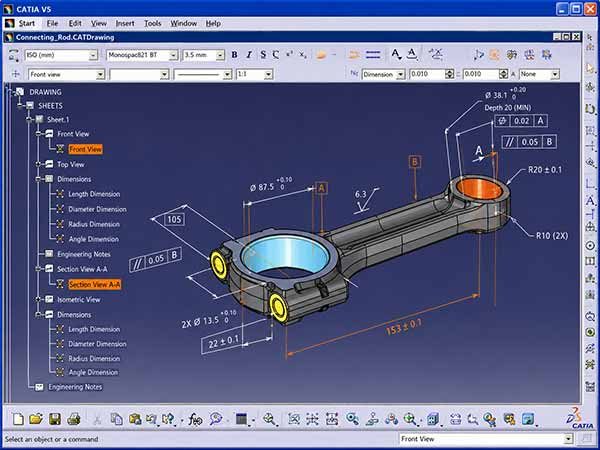Select the DRAWING root tree item
Viewport: 600px width, 450px height.
click(x=46, y=92)
